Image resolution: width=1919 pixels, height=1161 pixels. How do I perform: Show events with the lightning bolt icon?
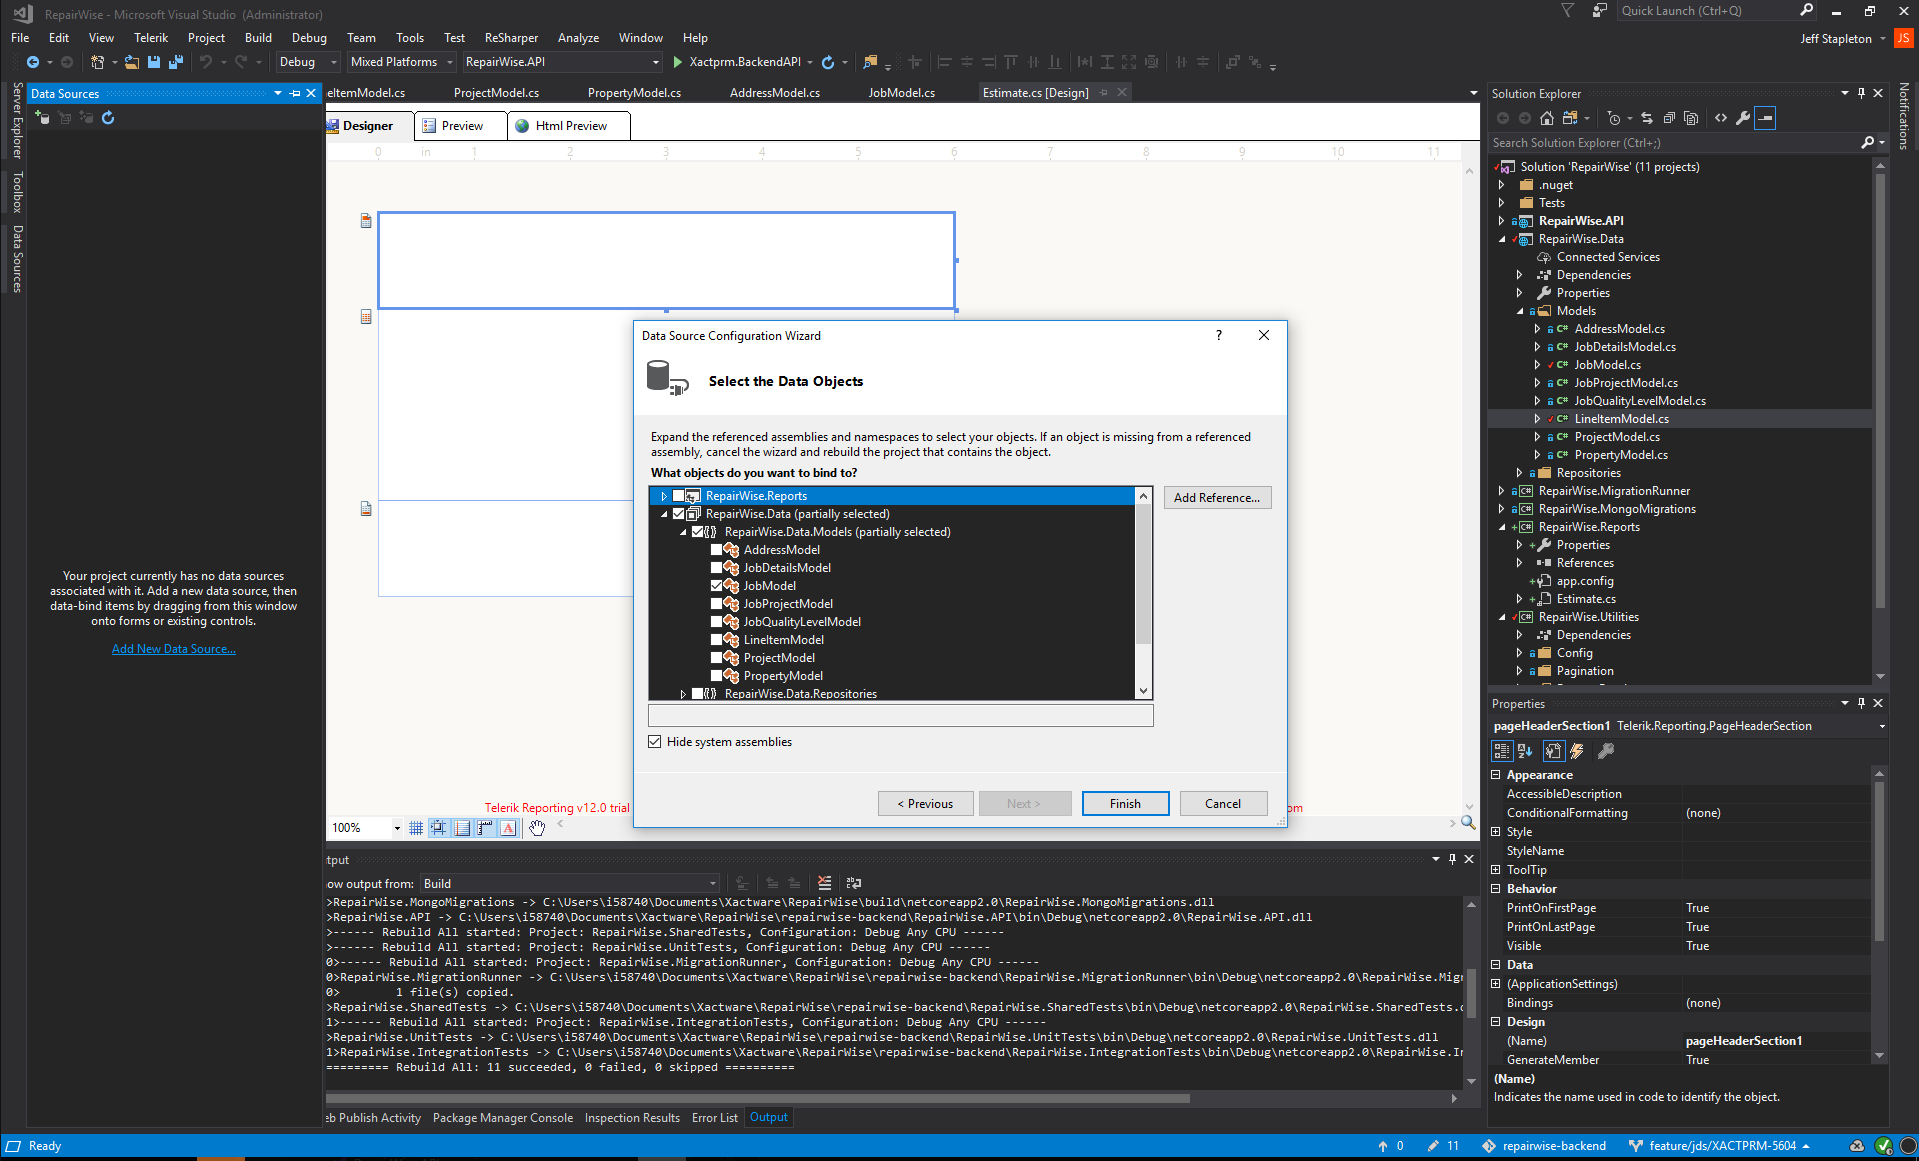pyautogui.click(x=1577, y=751)
